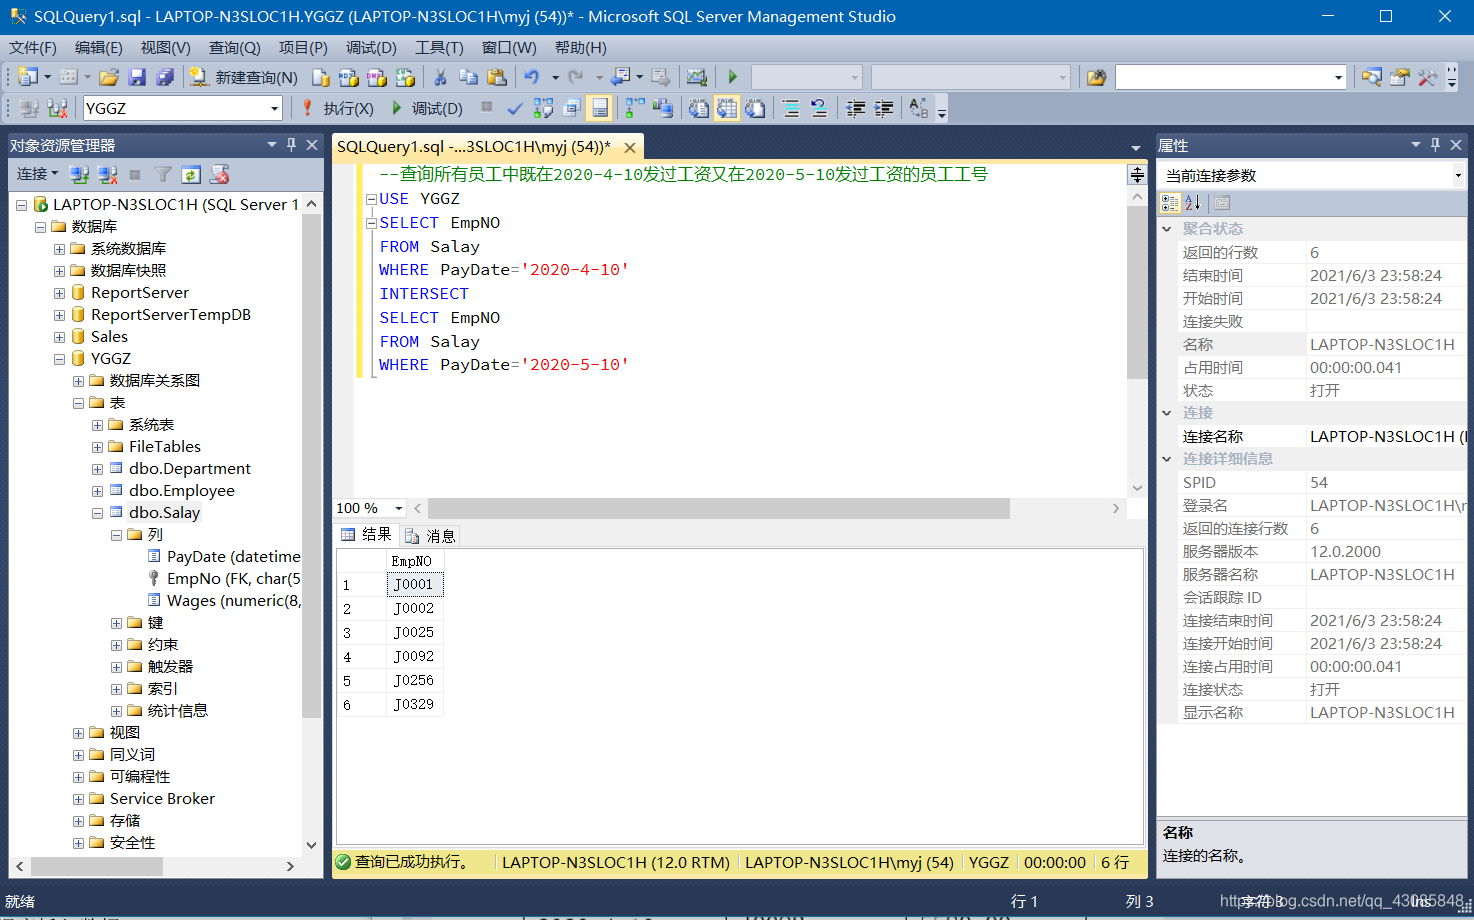The height and width of the screenshot is (920, 1474).
Task: Click 新建查询(N) button
Action: pos(244,77)
